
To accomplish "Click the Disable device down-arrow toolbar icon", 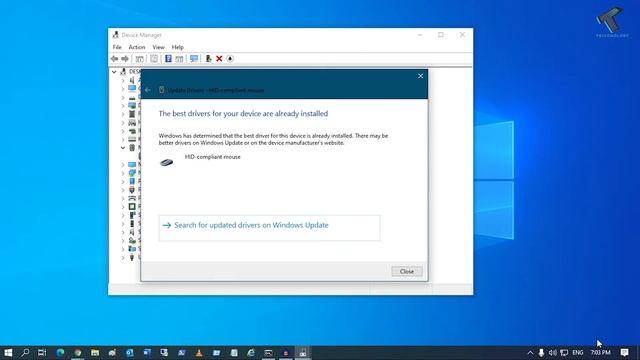I will [230, 59].
